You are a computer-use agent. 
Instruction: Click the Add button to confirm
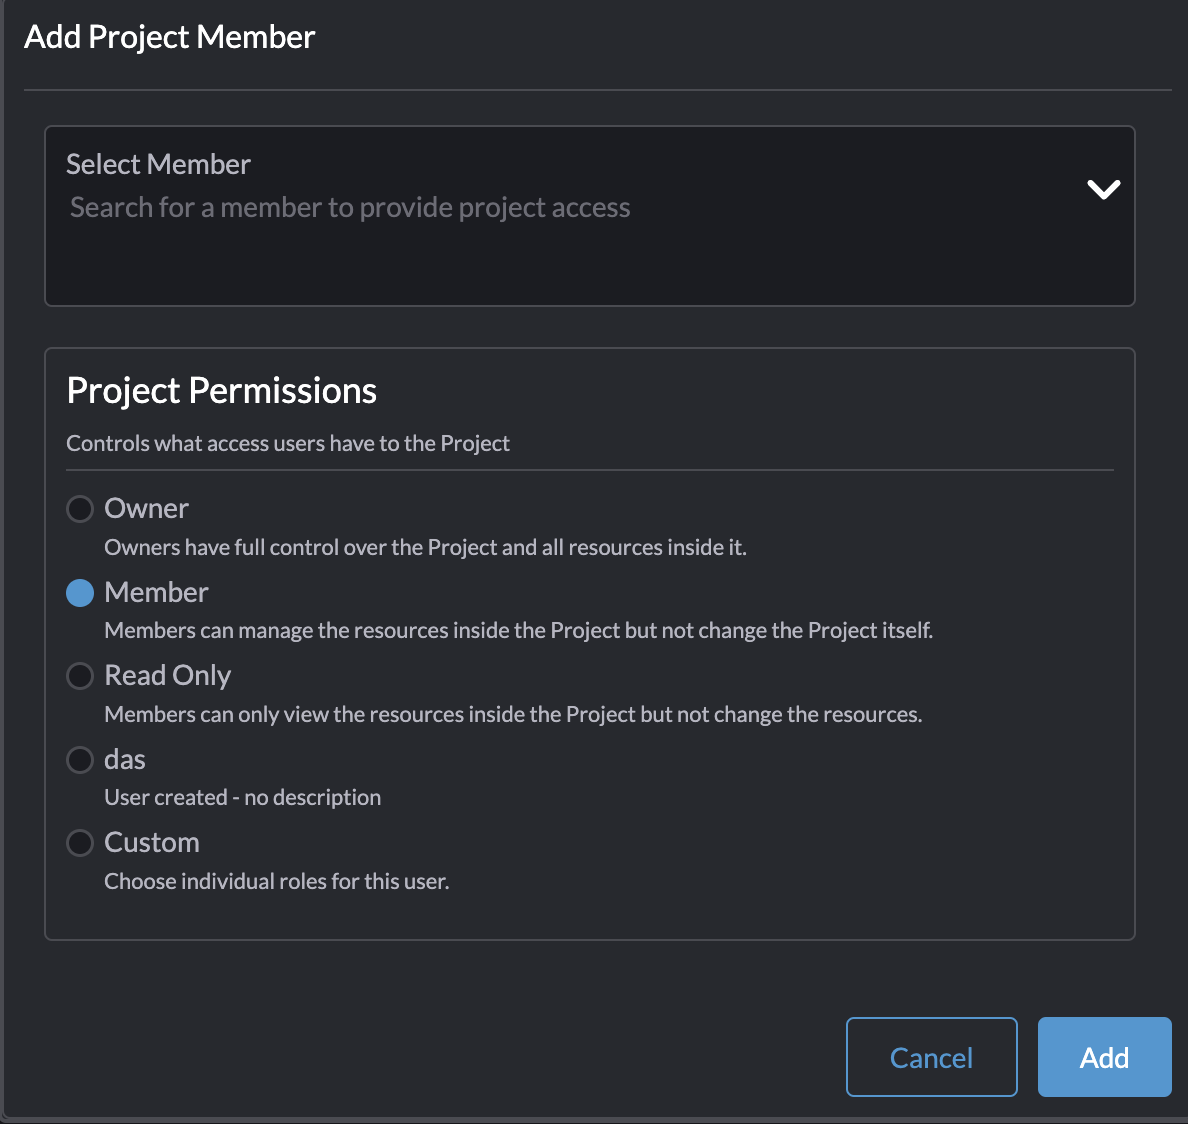(x=1104, y=1057)
